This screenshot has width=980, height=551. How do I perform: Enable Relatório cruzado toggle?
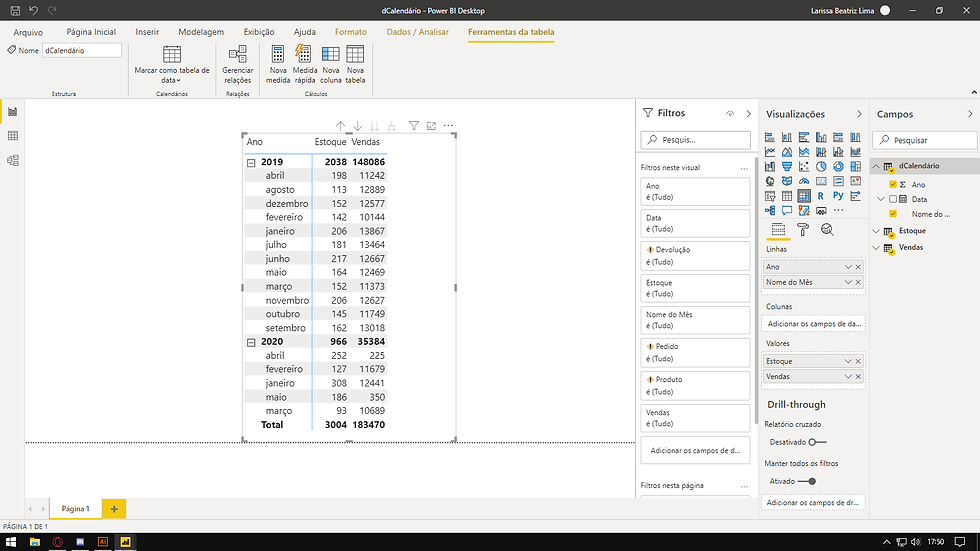817,442
